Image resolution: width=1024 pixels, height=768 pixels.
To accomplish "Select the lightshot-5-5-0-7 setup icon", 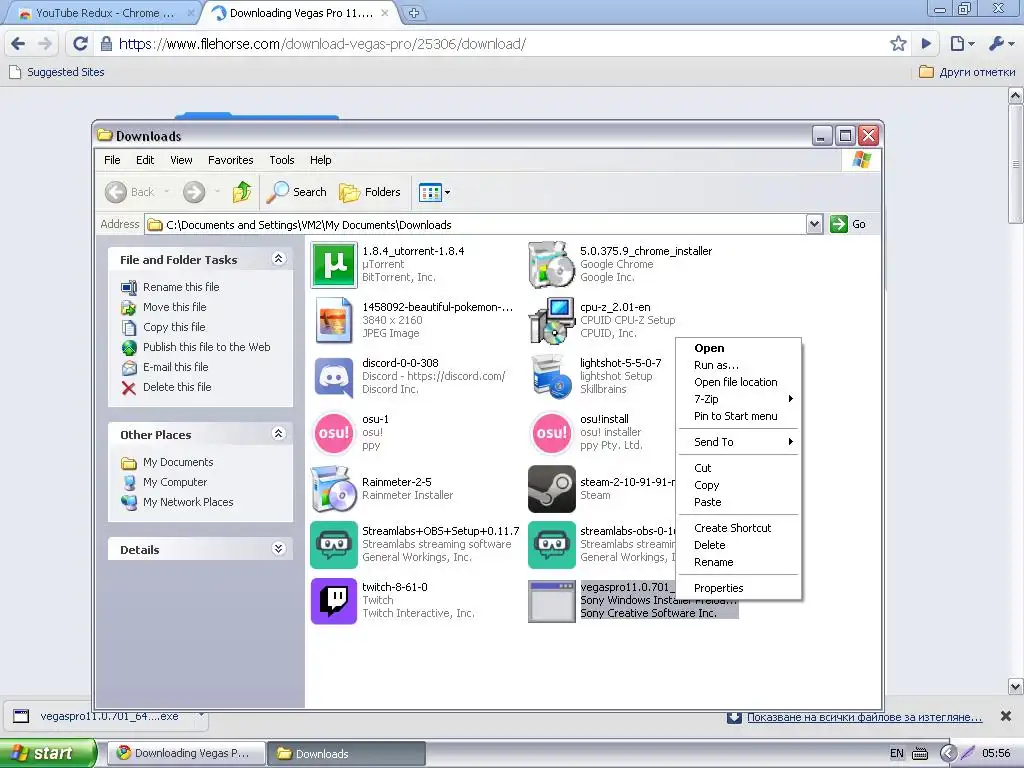I will (551, 377).
